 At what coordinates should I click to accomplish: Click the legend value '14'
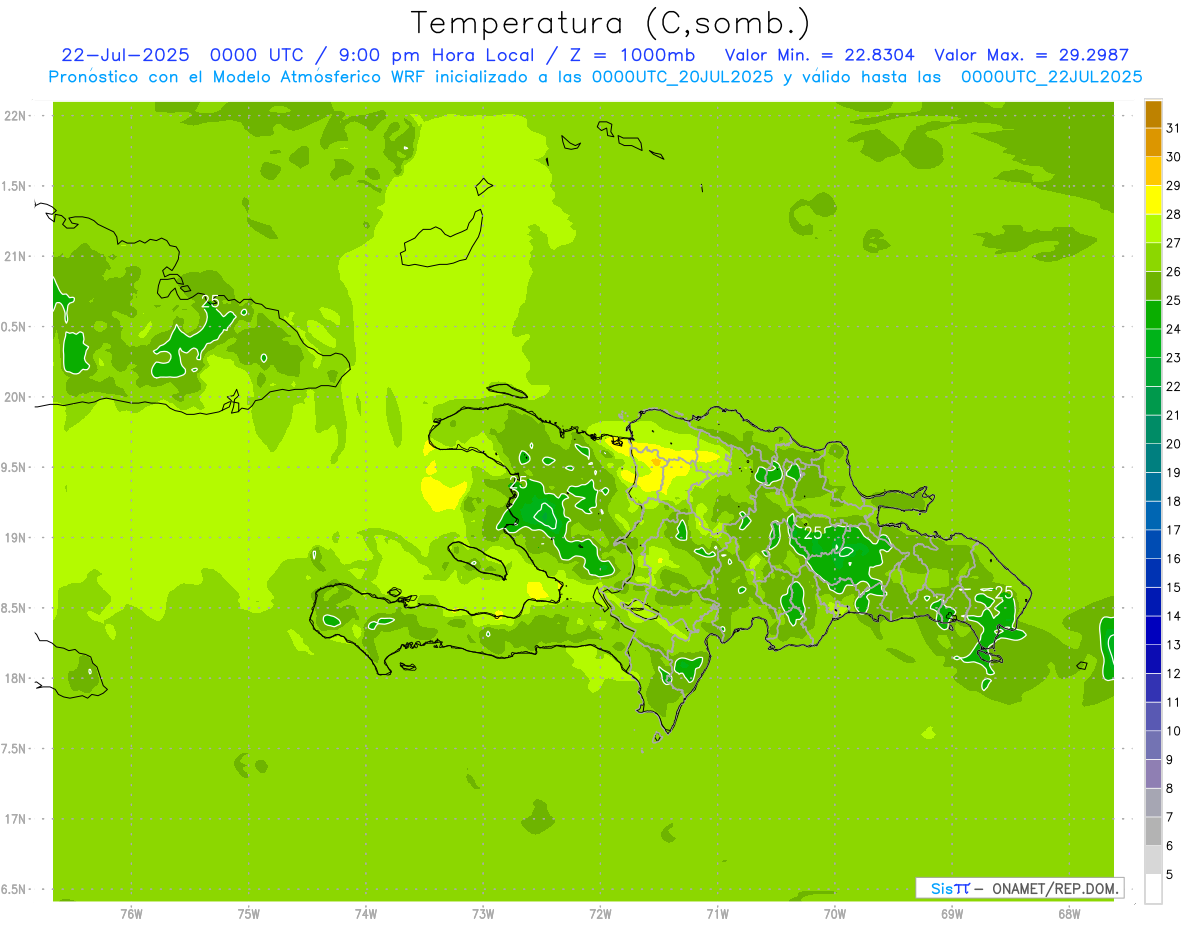coord(1174,616)
